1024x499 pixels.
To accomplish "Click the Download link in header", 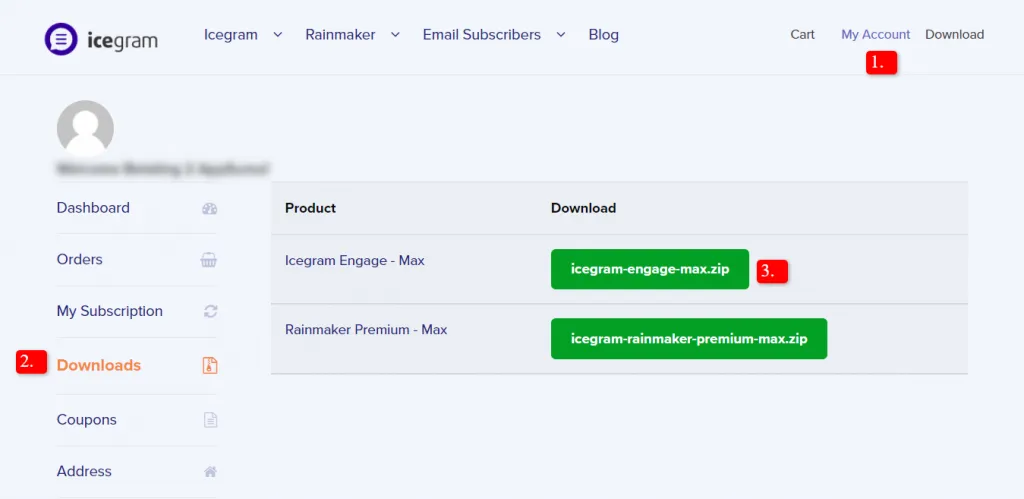I will pos(954,35).
